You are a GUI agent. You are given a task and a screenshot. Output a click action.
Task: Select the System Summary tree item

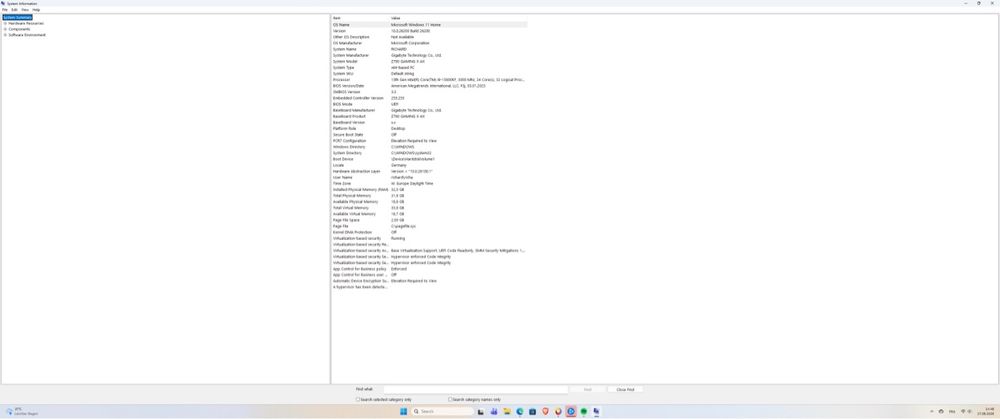[x=17, y=17]
